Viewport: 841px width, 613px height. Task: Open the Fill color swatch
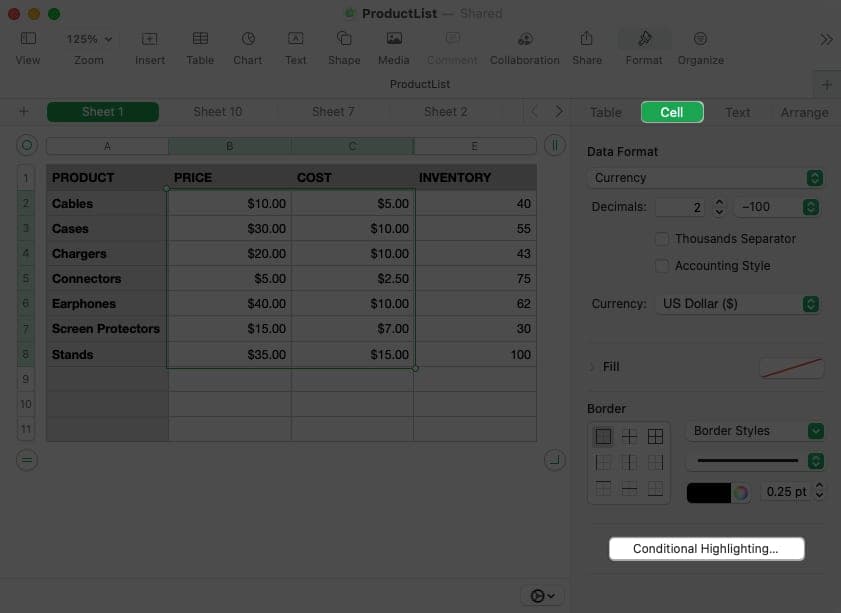[791, 368]
